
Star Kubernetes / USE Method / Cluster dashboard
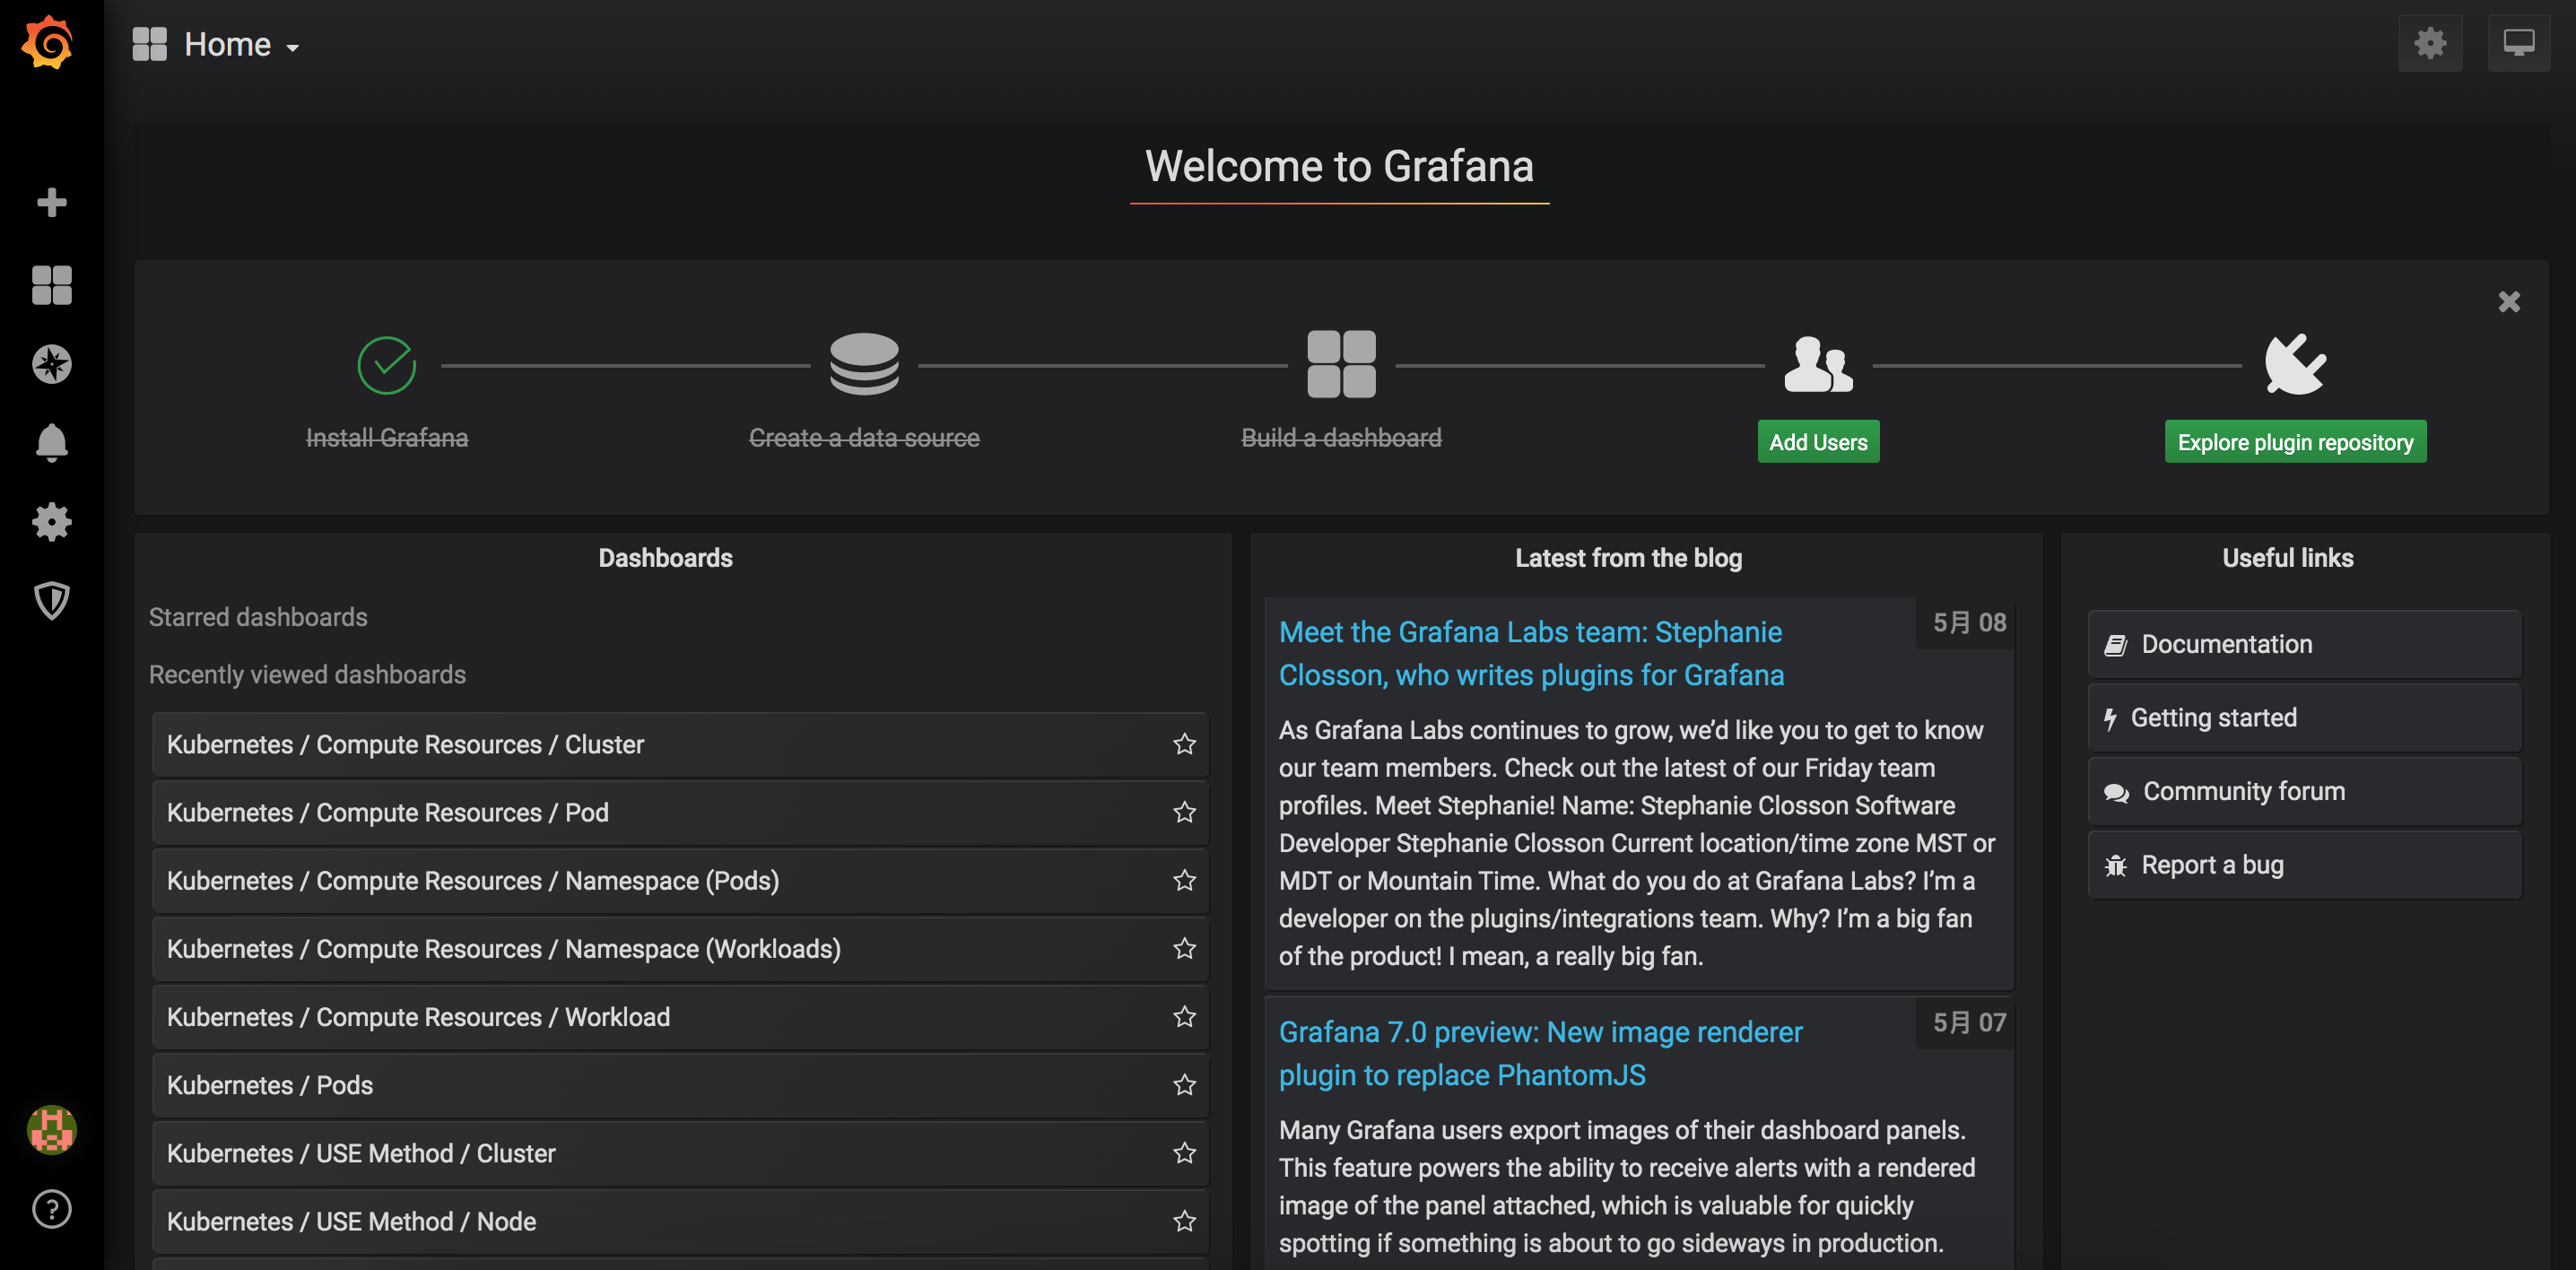1184,1153
